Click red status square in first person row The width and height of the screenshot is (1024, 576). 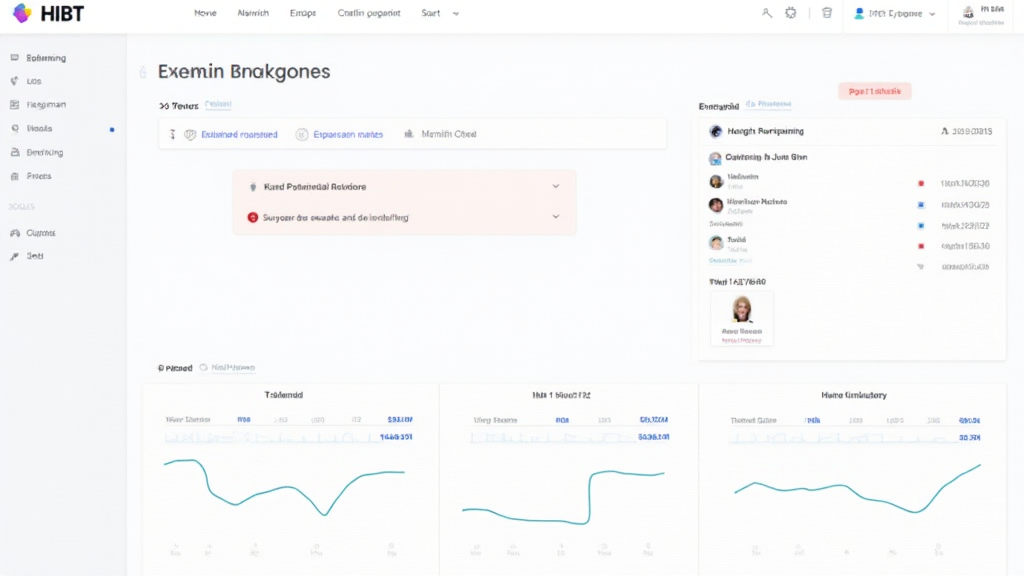click(920, 183)
